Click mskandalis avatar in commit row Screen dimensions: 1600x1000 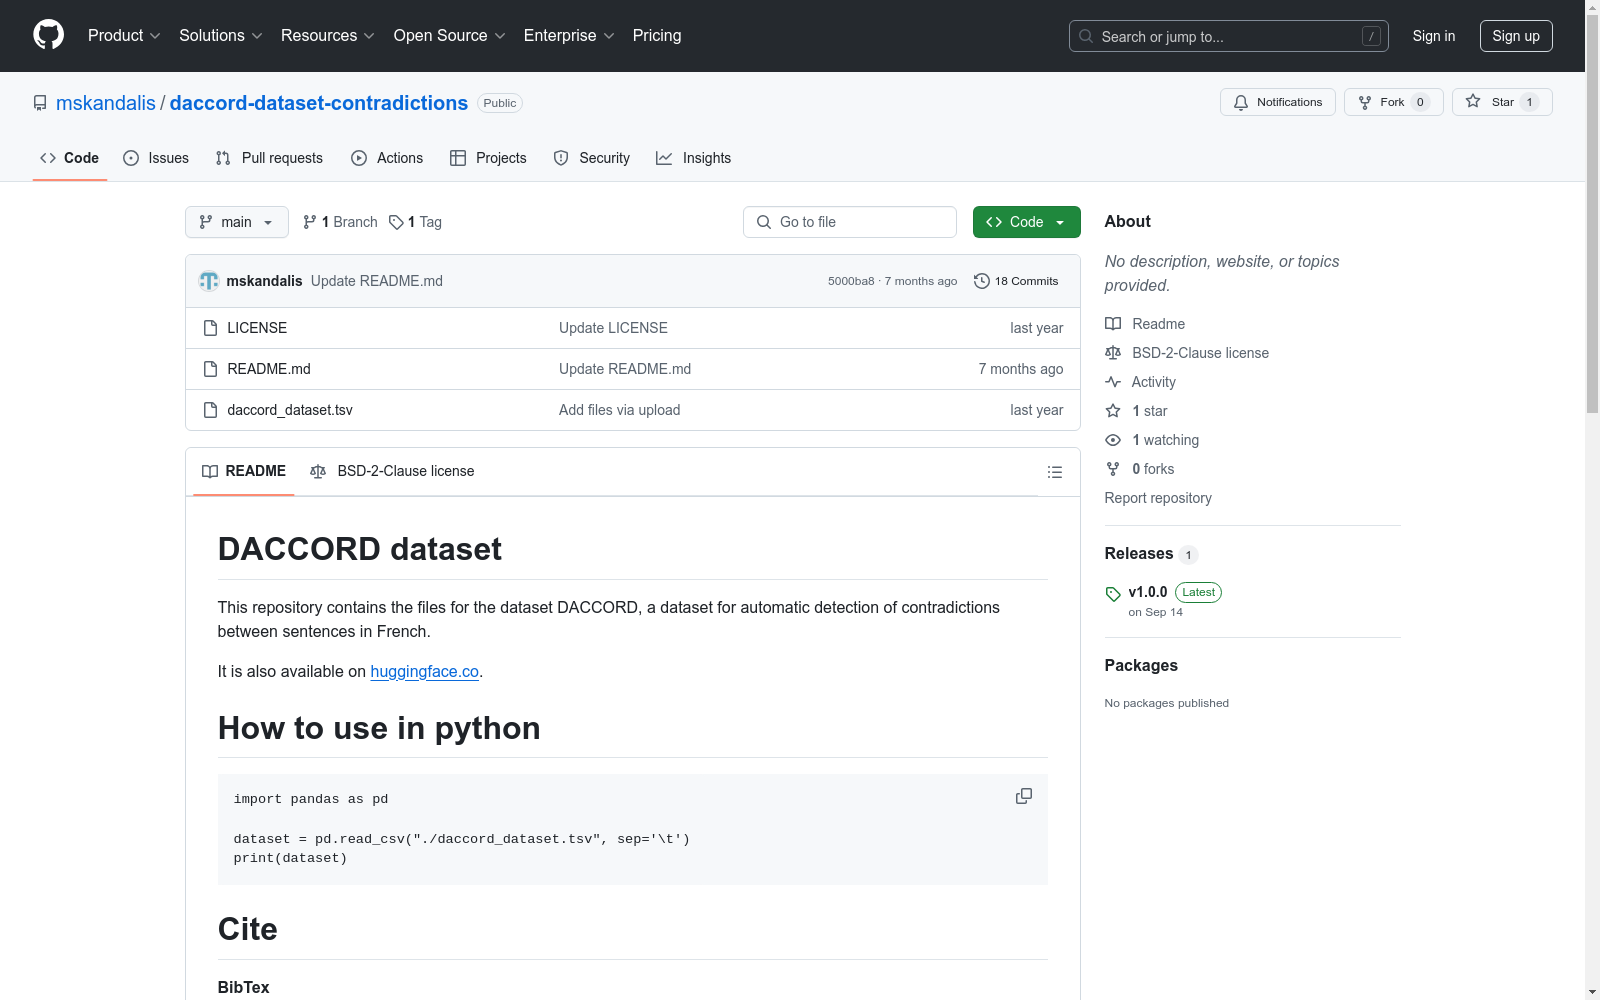(x=209, y=281)
